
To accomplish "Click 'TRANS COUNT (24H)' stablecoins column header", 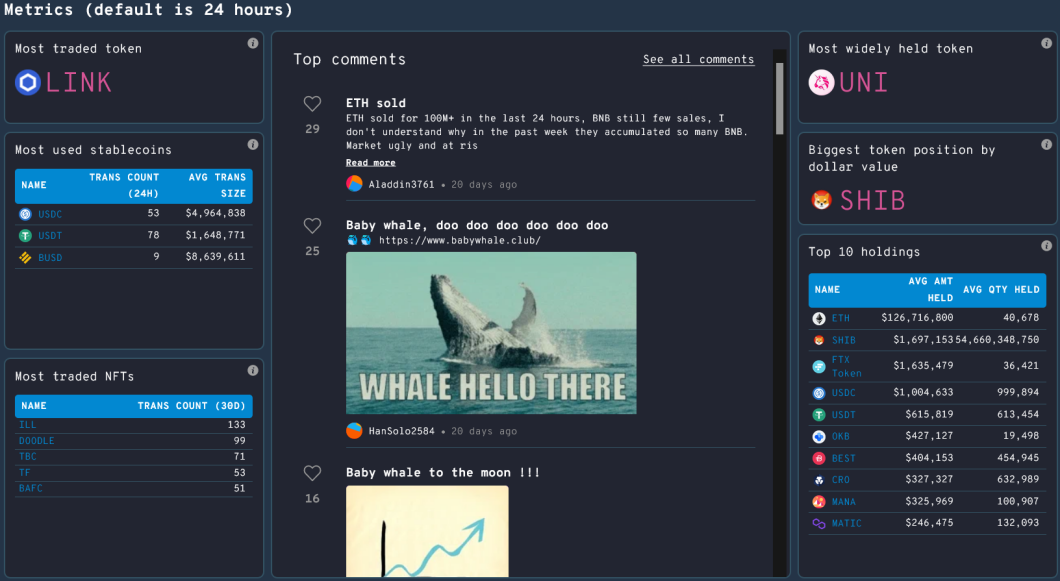I will (x=124, y=185).
